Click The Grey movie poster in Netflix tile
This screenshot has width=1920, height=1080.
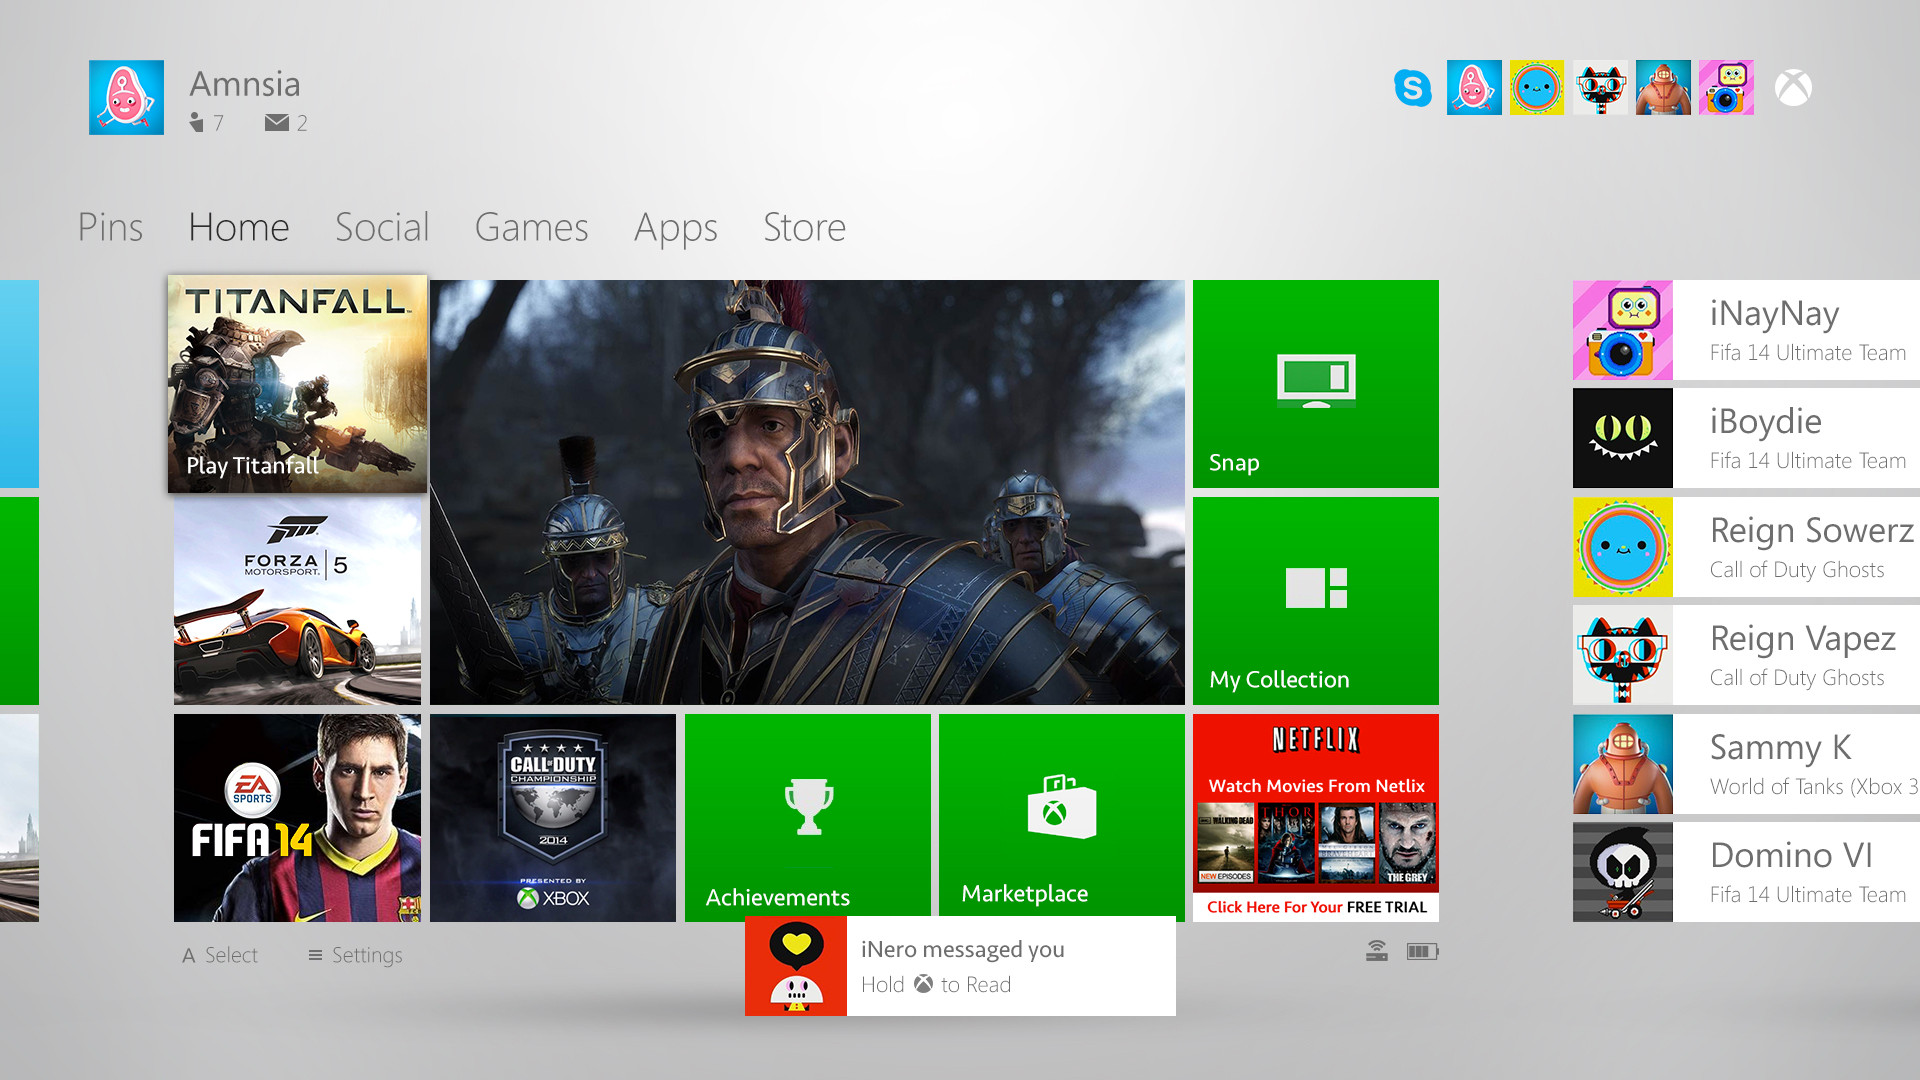(1406, 843)
